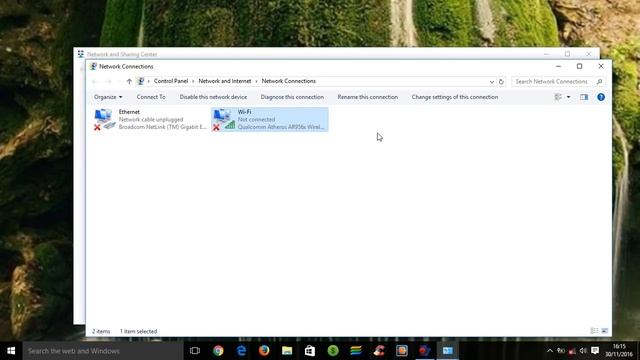Click Control Panel in the address path
640x360 pixels.
click(x=171, y=81)
